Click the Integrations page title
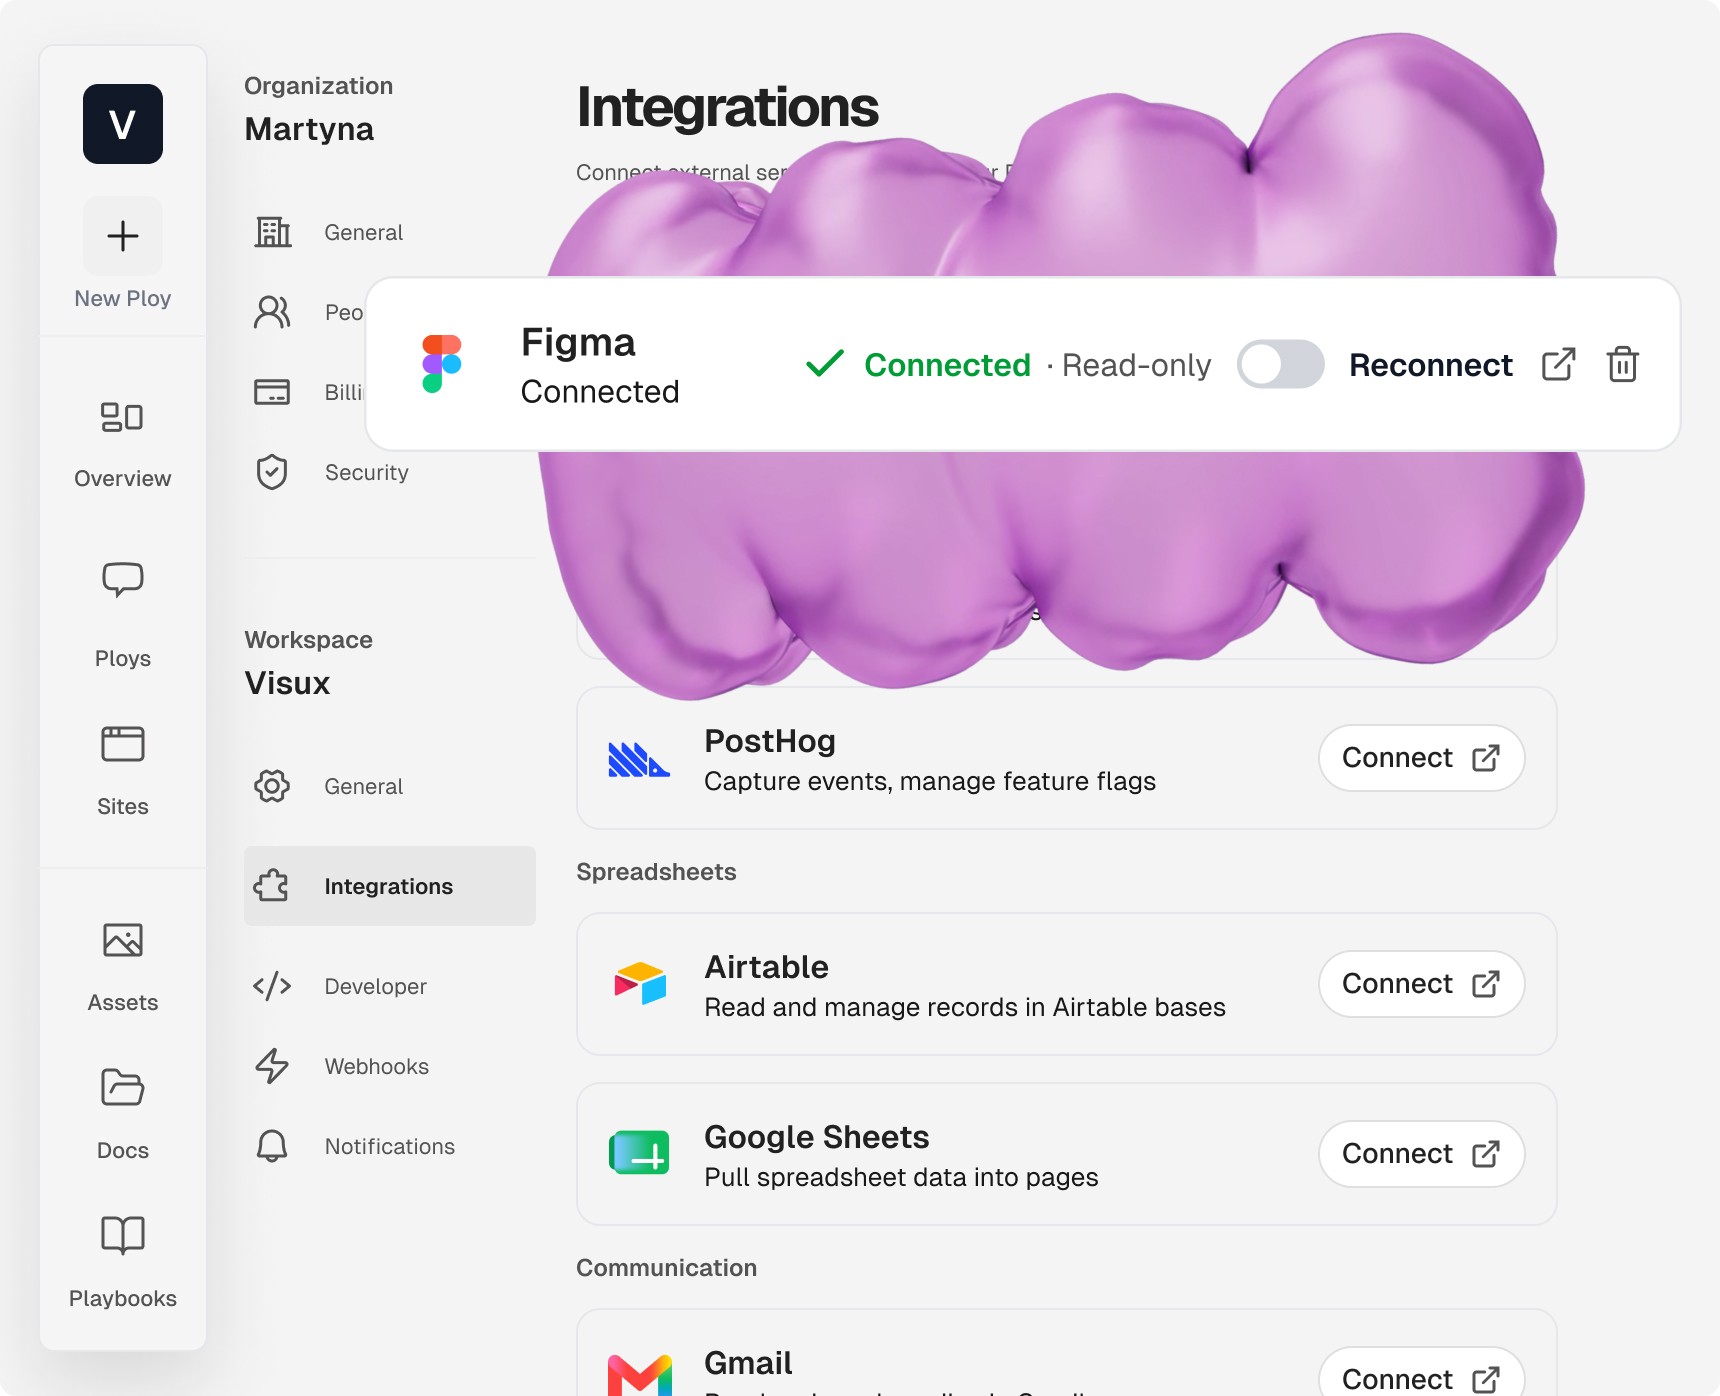This screenshot has width=1720, height=1396. click(727, 107)
